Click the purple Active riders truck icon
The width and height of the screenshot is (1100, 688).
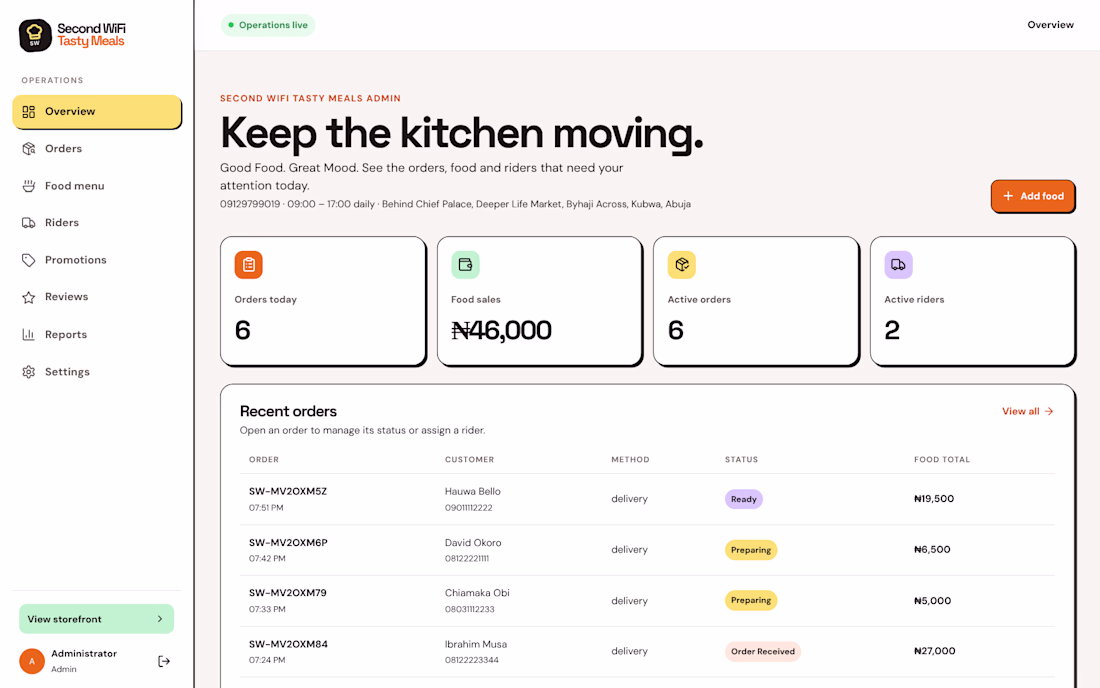(x=898, y=265)
